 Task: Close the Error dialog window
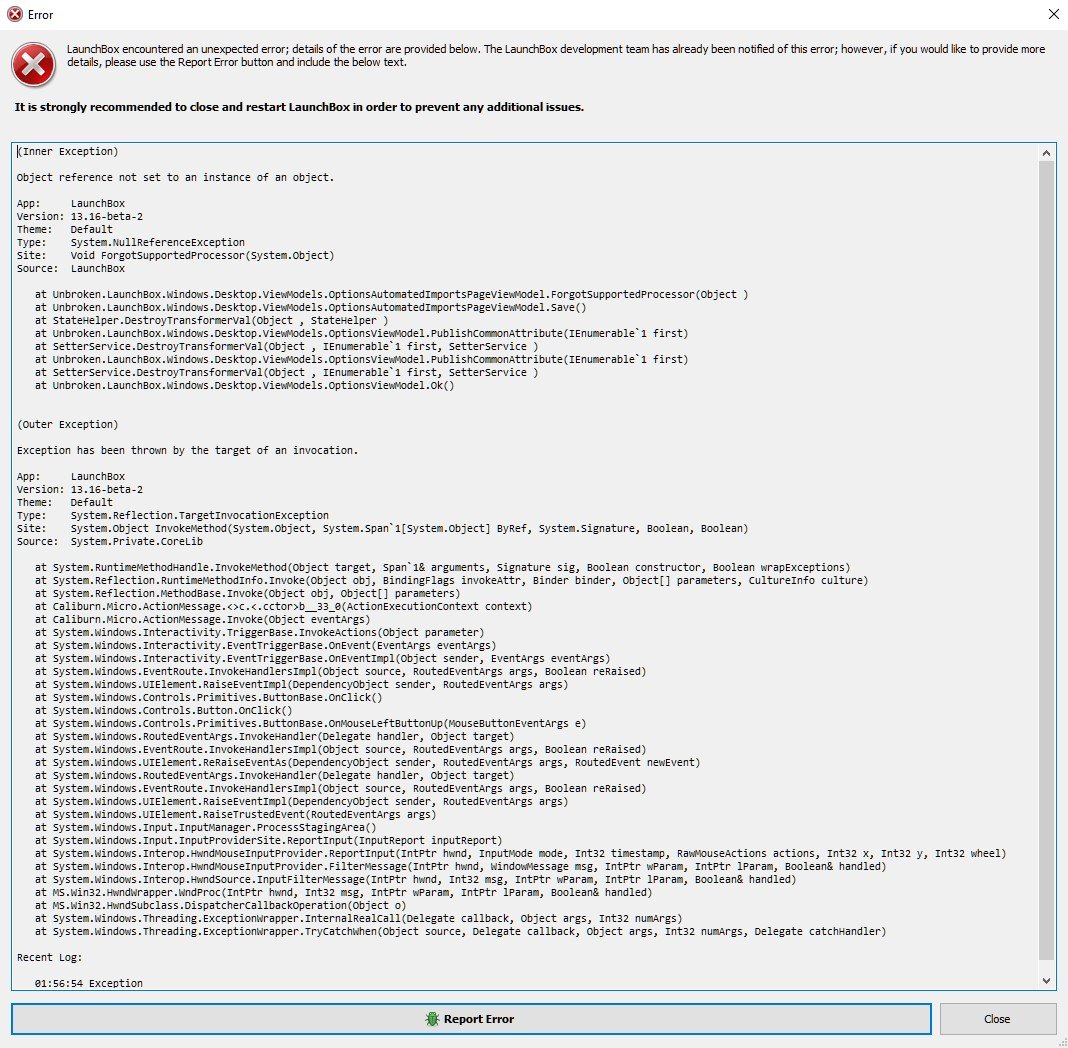tap(1053, 14)
